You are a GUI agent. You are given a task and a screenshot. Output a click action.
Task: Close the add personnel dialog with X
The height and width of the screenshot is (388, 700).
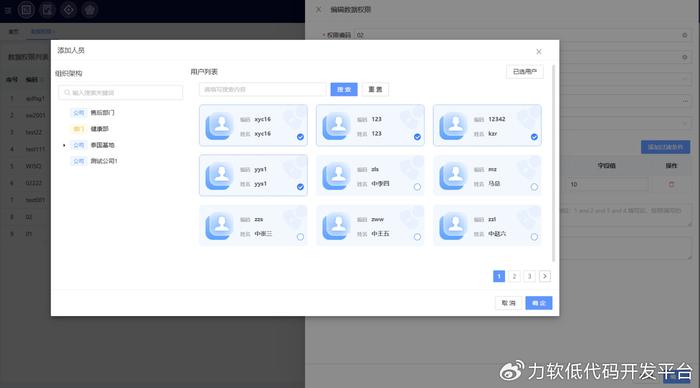click(x=539, y=52)
